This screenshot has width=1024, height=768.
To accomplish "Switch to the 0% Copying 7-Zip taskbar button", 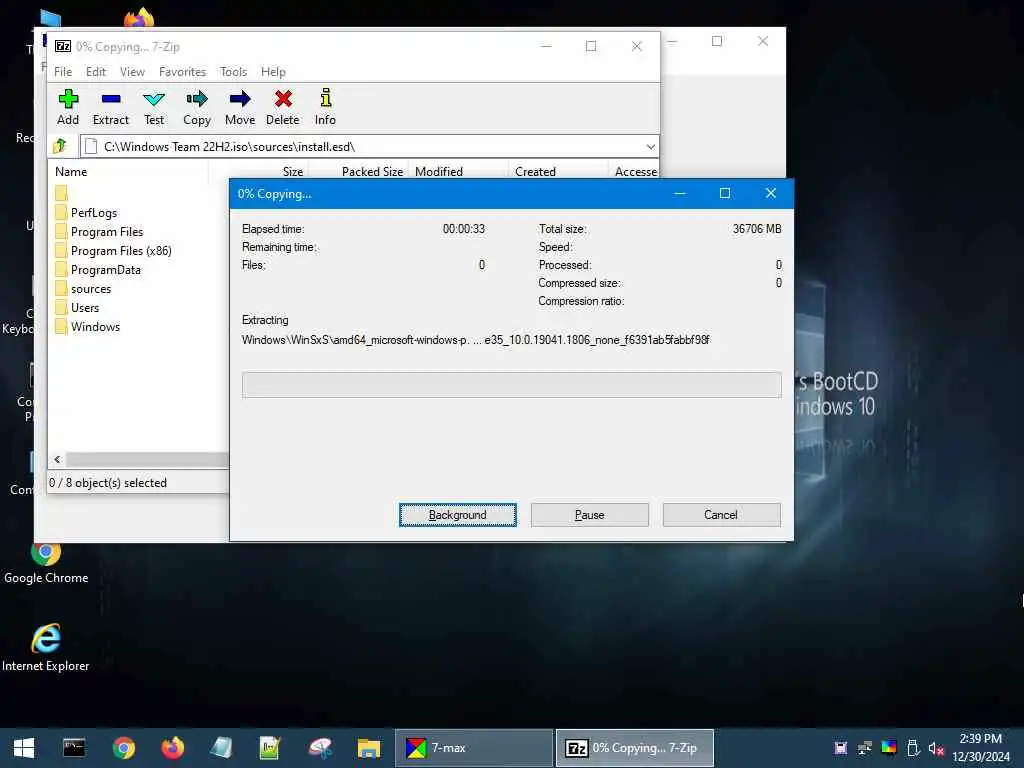I will 635,748.
